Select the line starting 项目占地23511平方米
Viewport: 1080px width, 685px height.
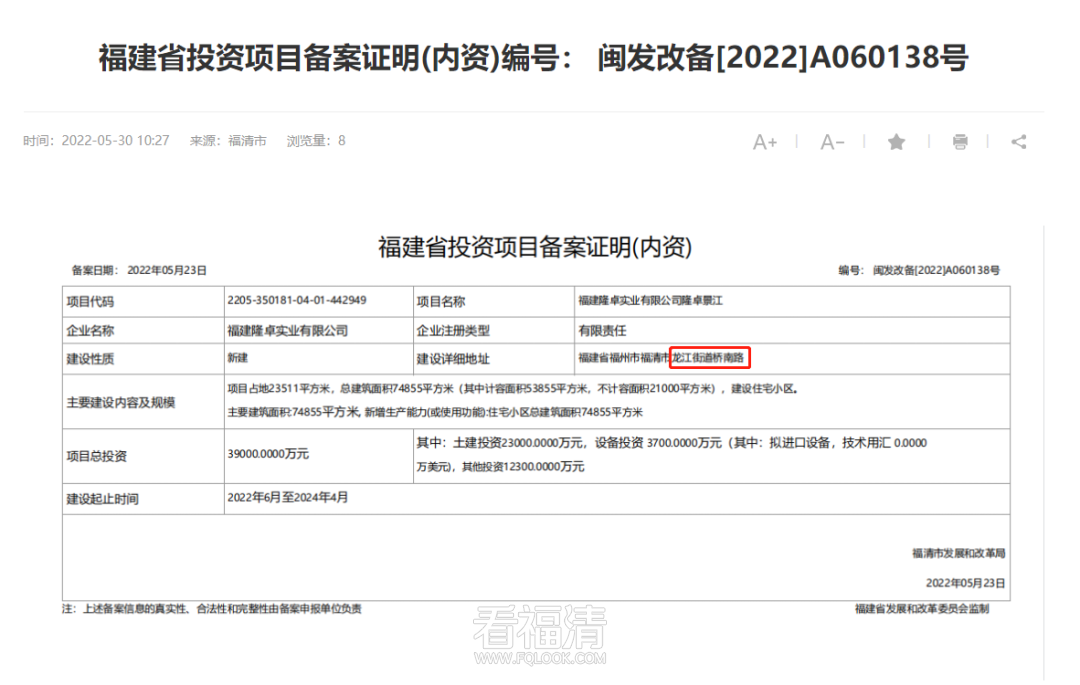click(x=512, y=389)
